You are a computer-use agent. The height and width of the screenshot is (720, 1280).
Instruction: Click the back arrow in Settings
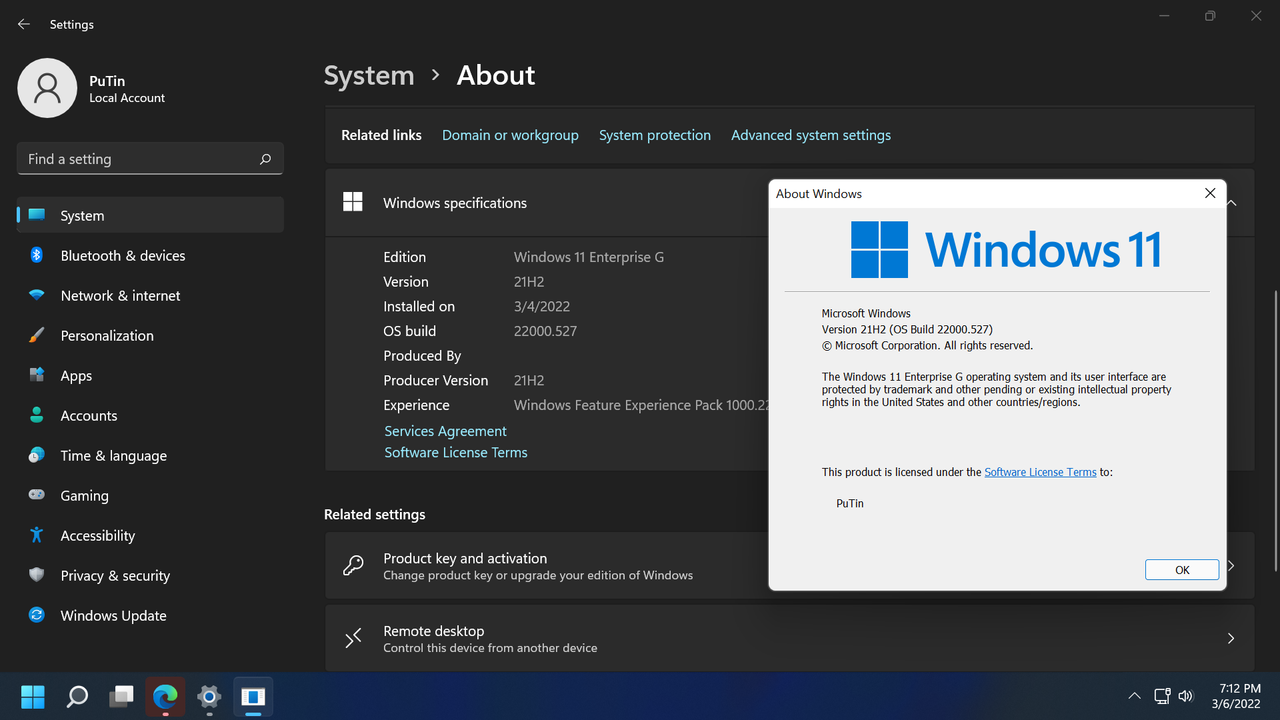tap(24, 24)
